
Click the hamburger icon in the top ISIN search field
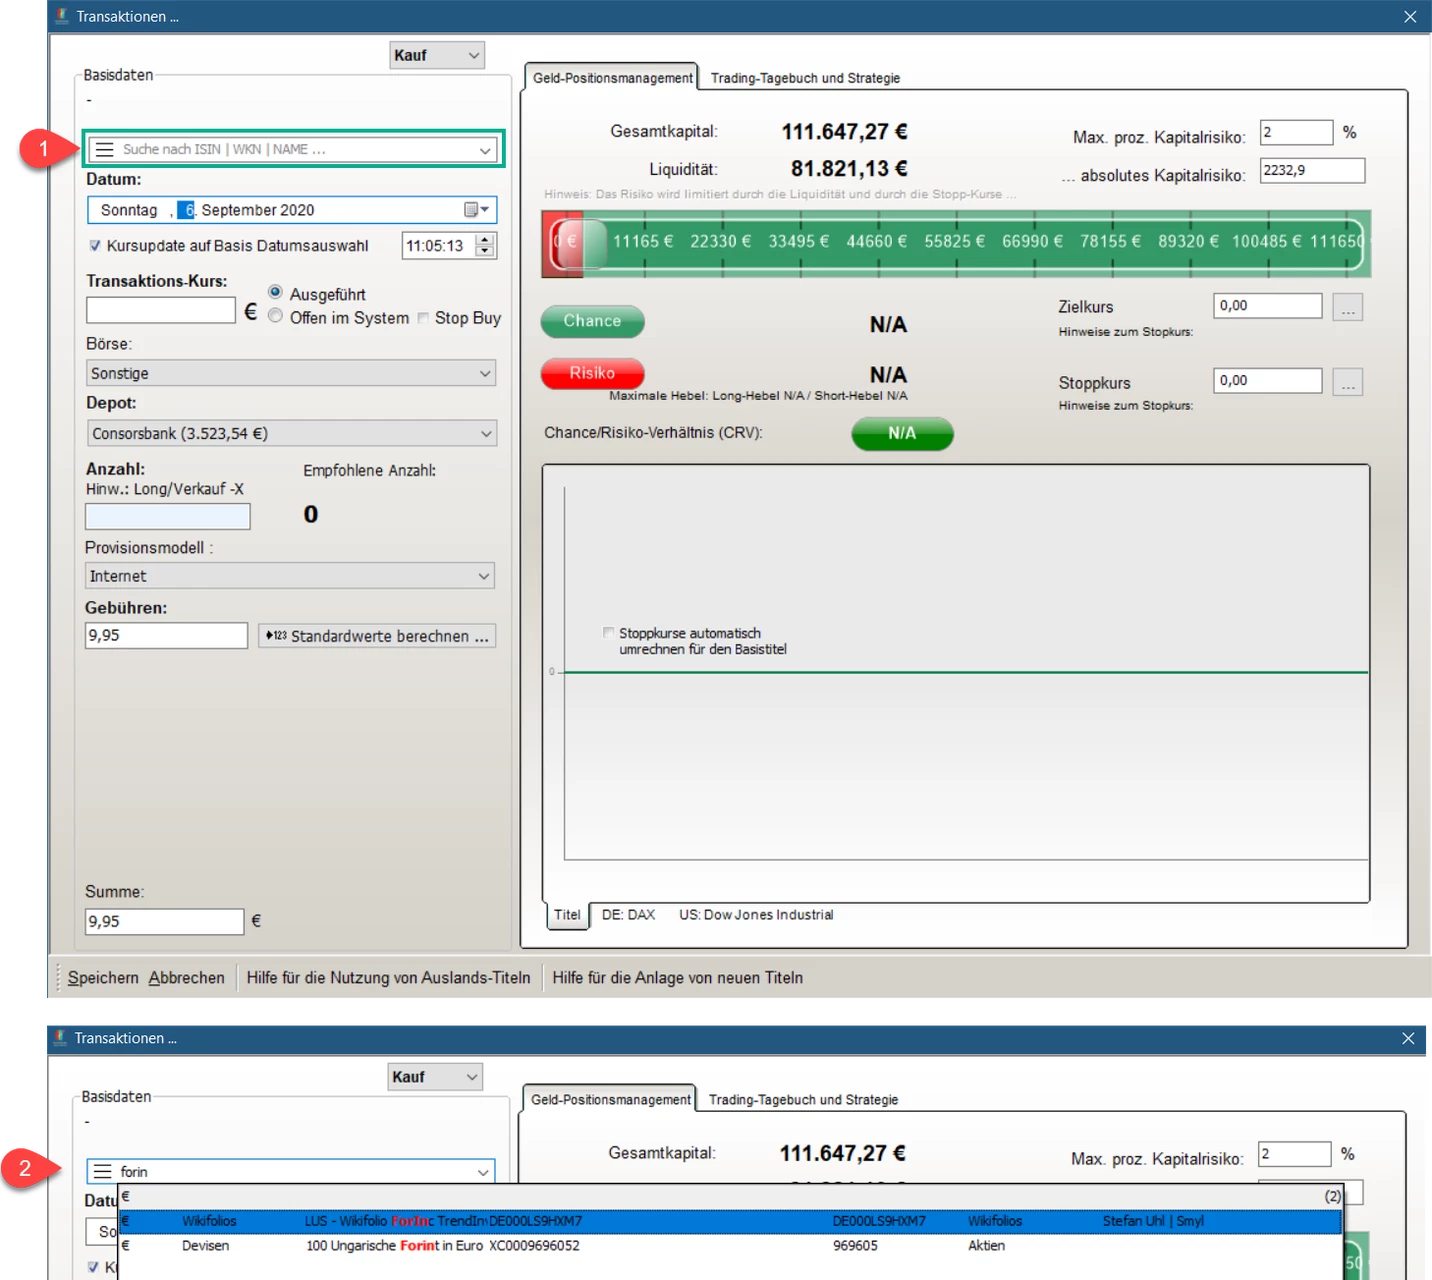(x=104, y=149)
